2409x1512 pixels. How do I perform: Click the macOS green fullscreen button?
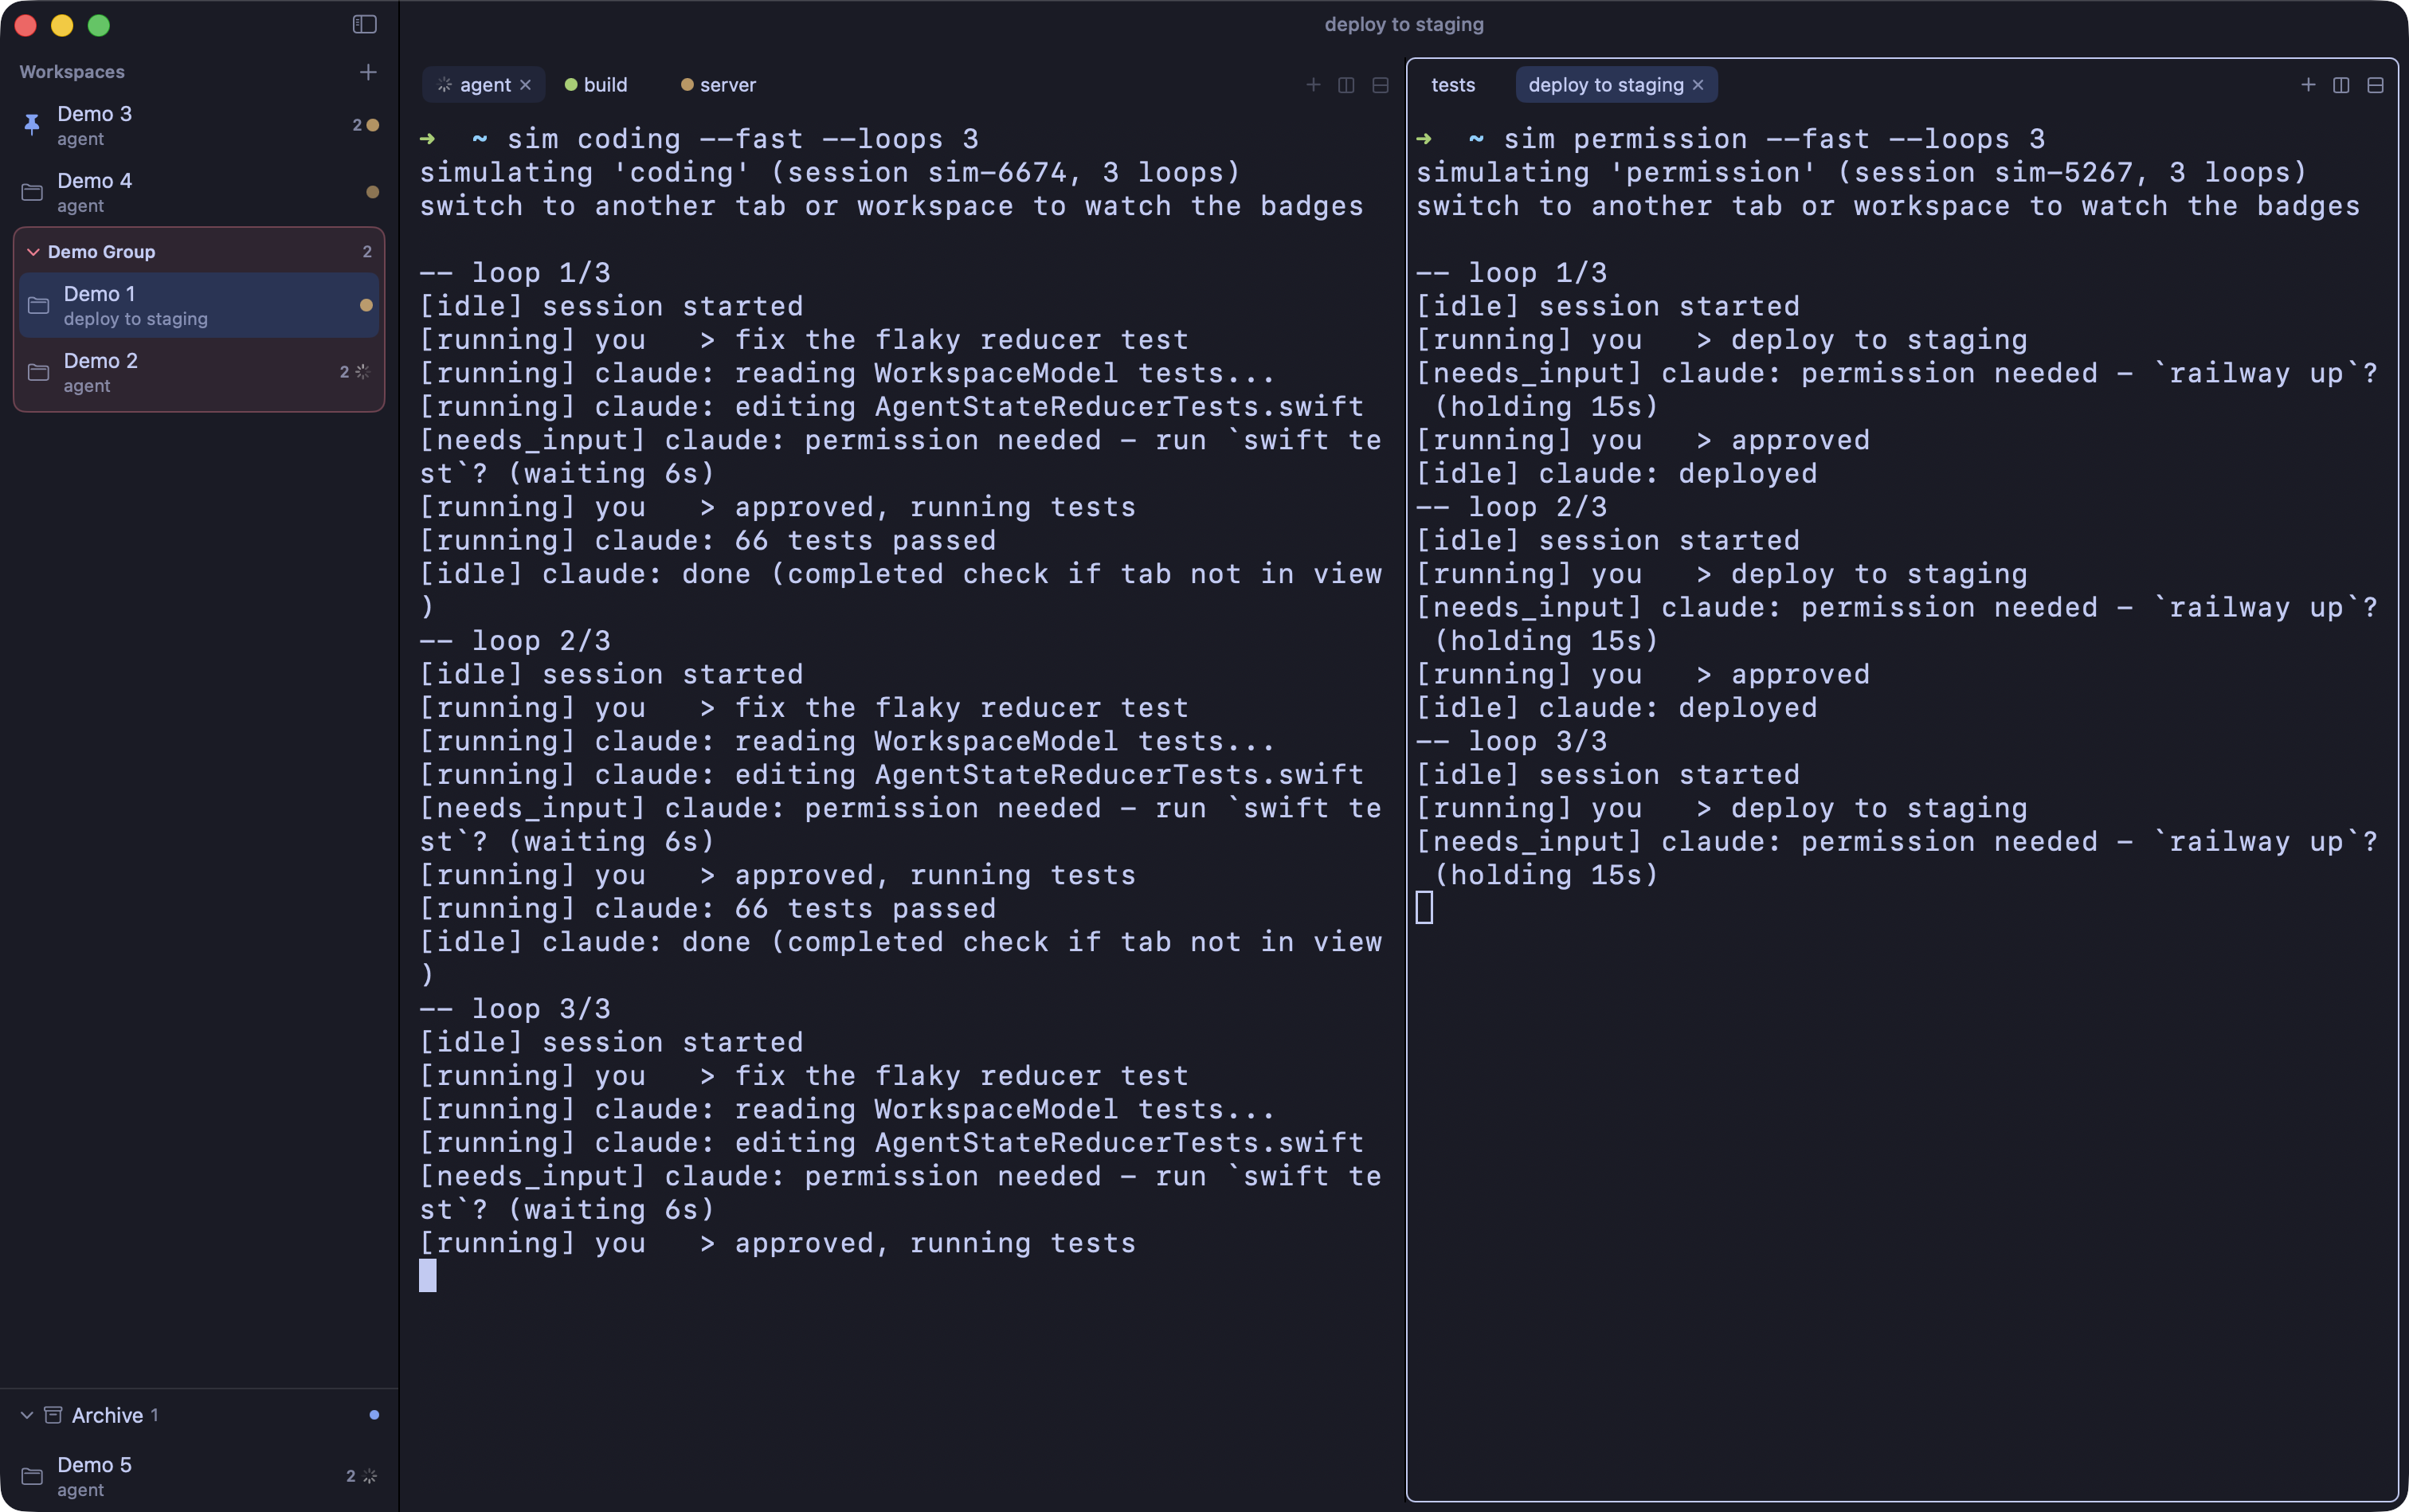[99, 25]
